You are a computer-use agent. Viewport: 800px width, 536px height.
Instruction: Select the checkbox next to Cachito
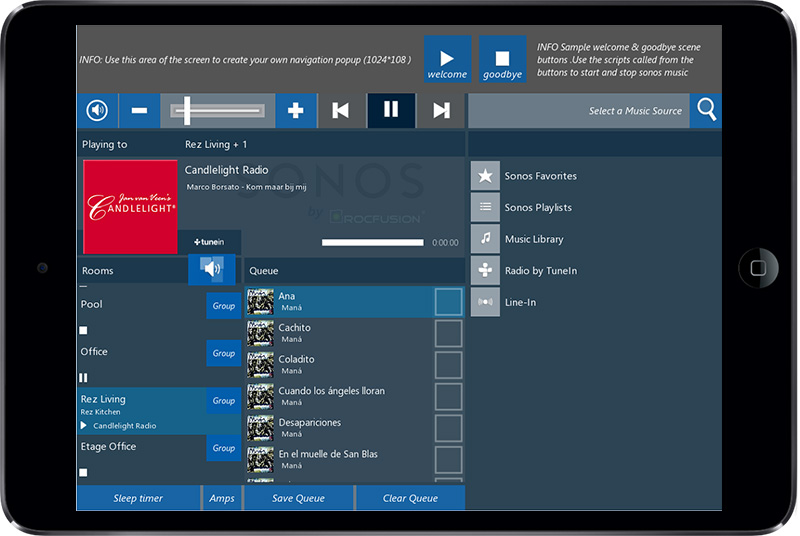[449, 333]
